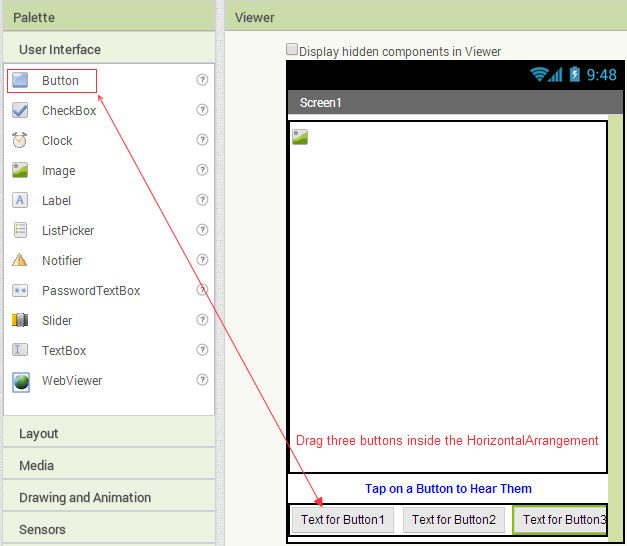Click the CheckBox component icon
This screenshot has height=546, width=627.
coord(20,111)
